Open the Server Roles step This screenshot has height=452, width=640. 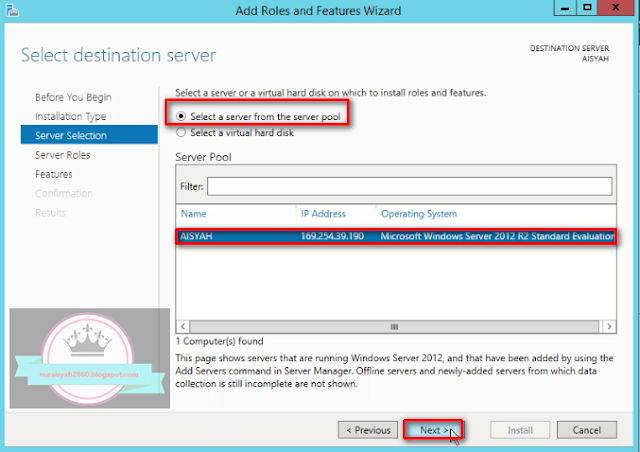tap(62, 155)
